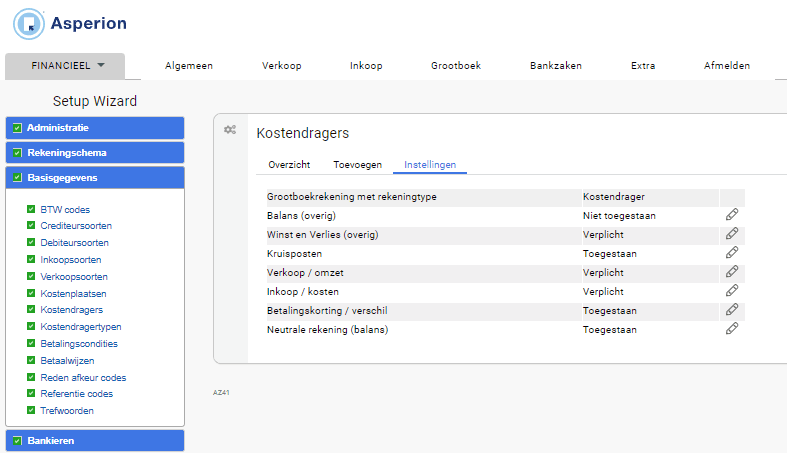Screen dimensions: 787x453
Task: Open the Algemeen menu
Action: coord(189,66)
